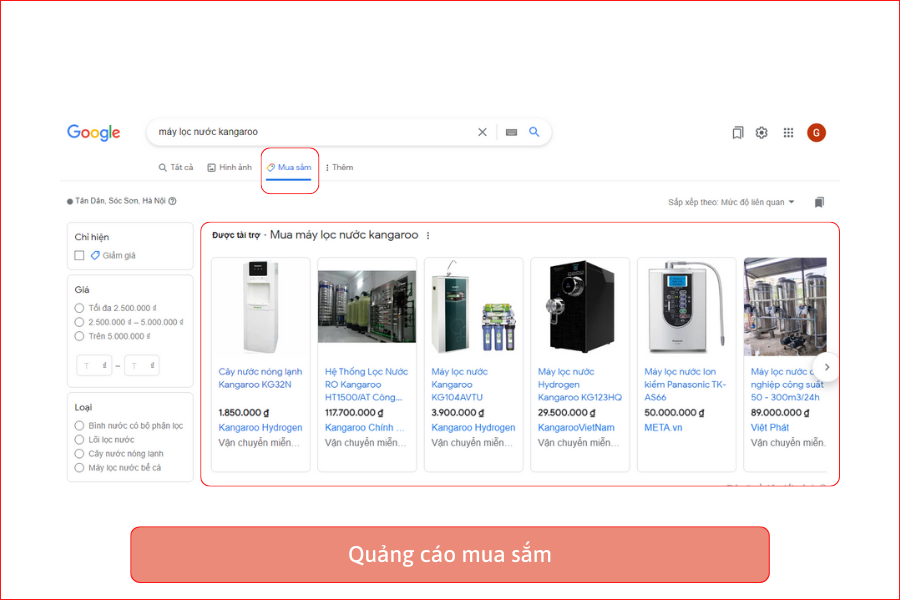Clear the search box with X icon

pyautogui.click(x=482, y=132)
